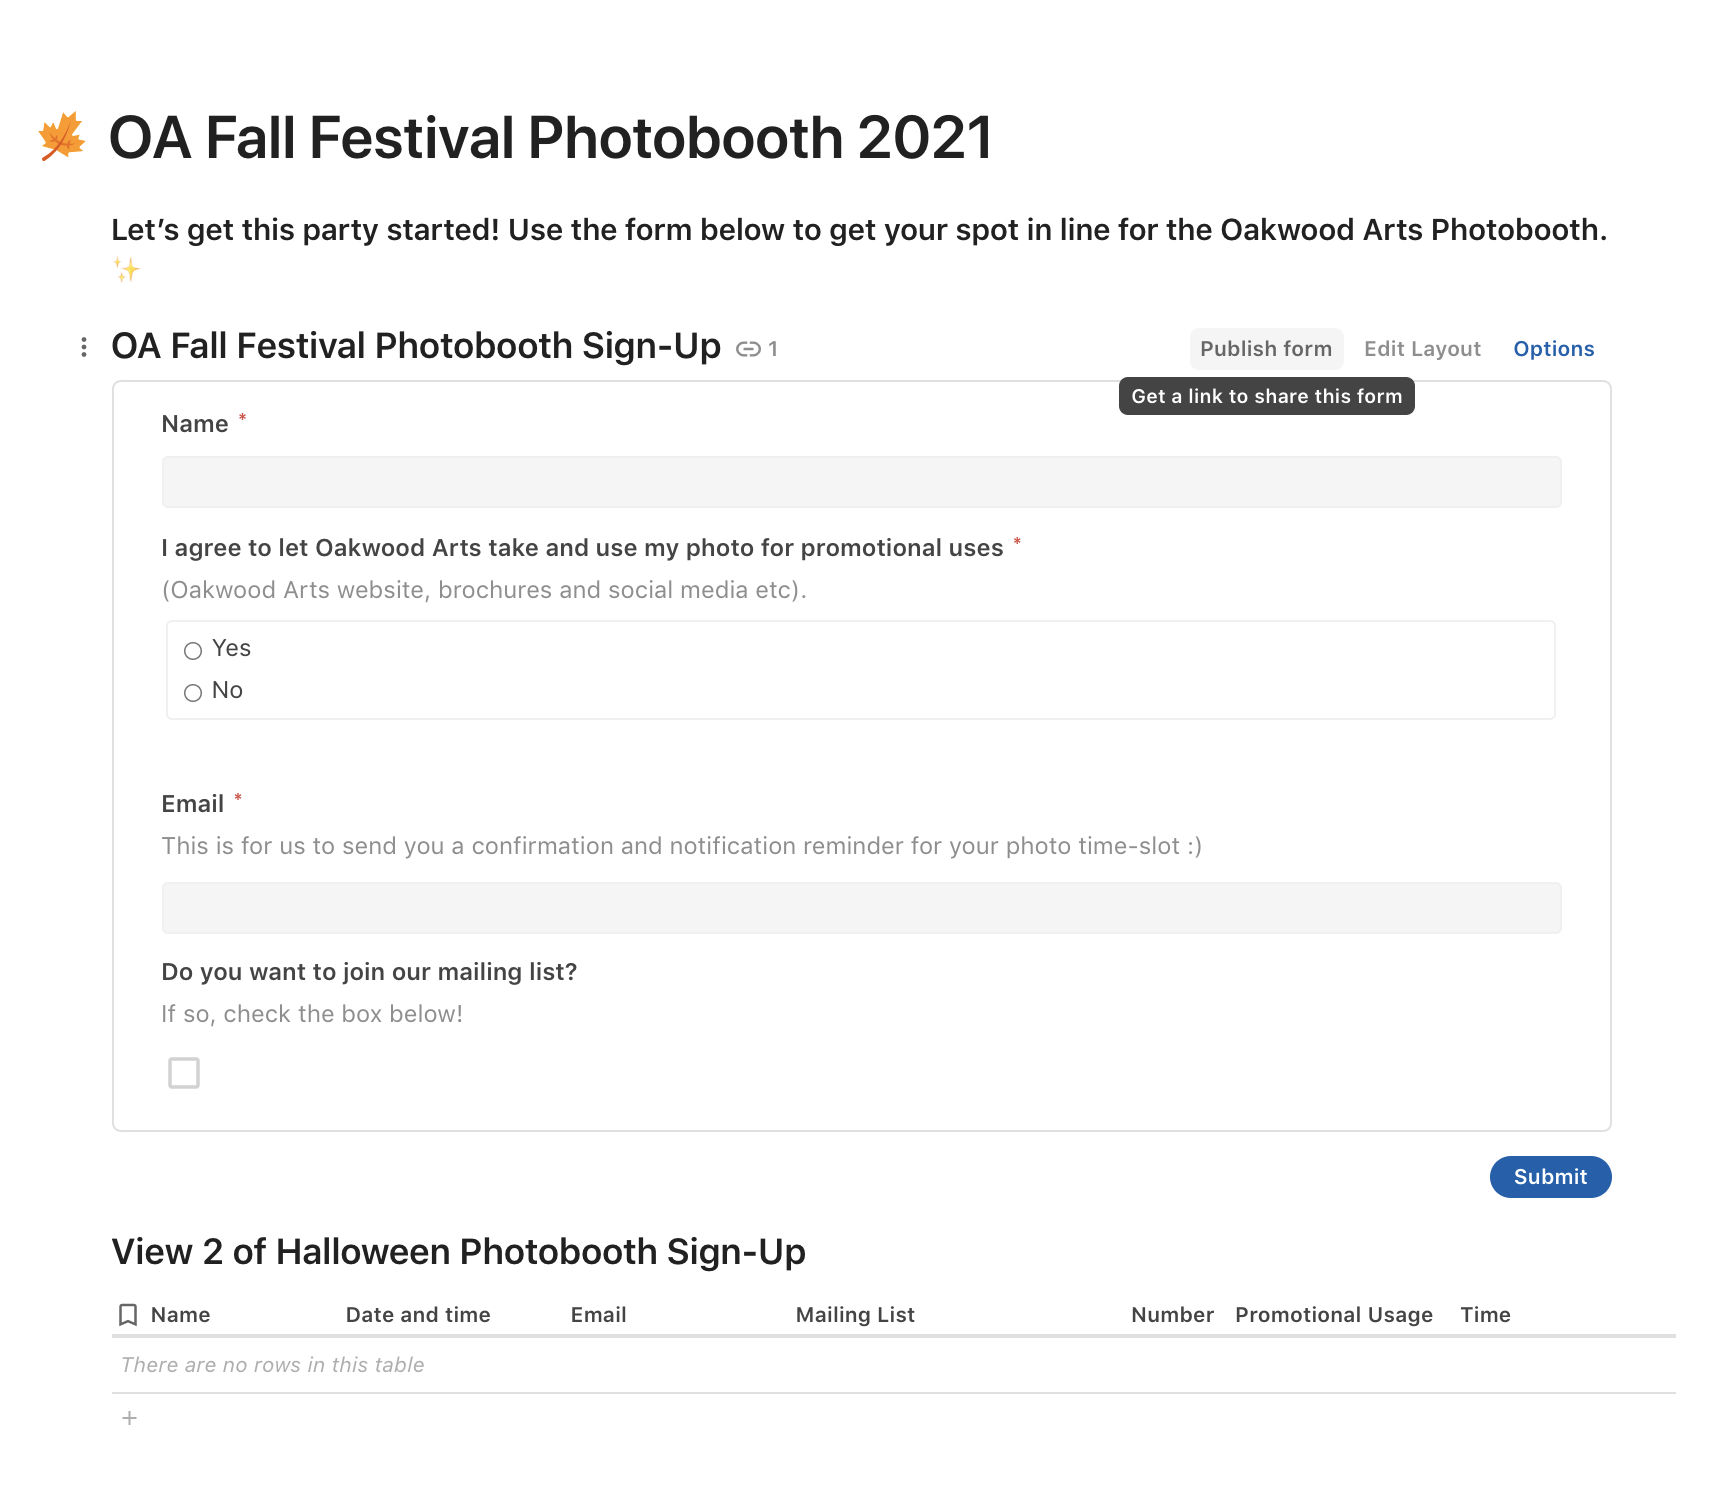Click the Date and time column header
This screenshot has height=1490, width=1736.
click(x=418, y=1315)
